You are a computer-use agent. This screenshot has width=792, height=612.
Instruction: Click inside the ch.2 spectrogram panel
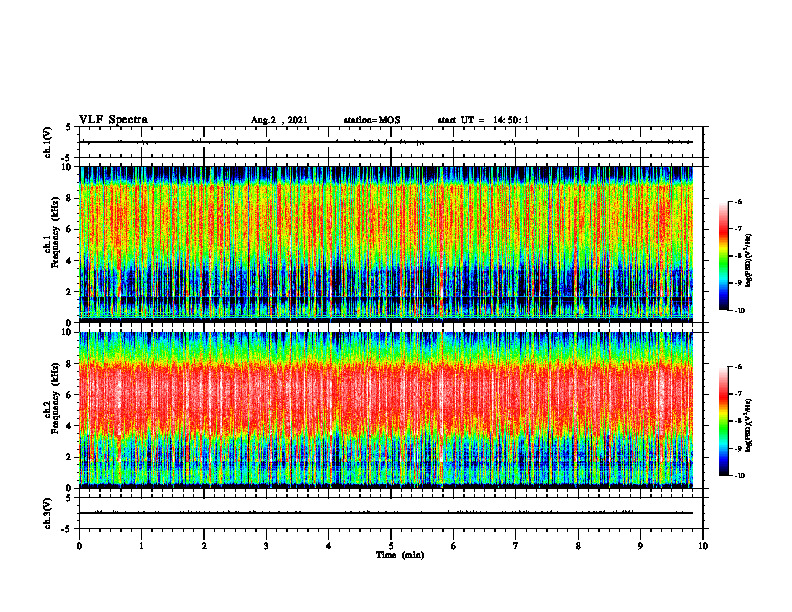386,410
